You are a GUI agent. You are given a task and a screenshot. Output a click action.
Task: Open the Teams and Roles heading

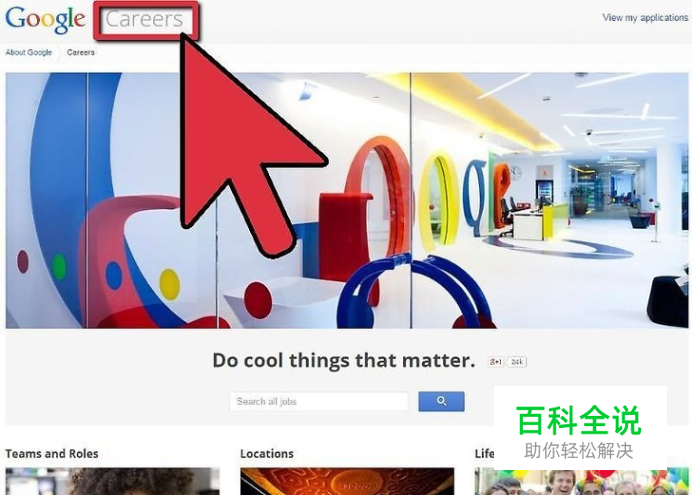[52, 454]
